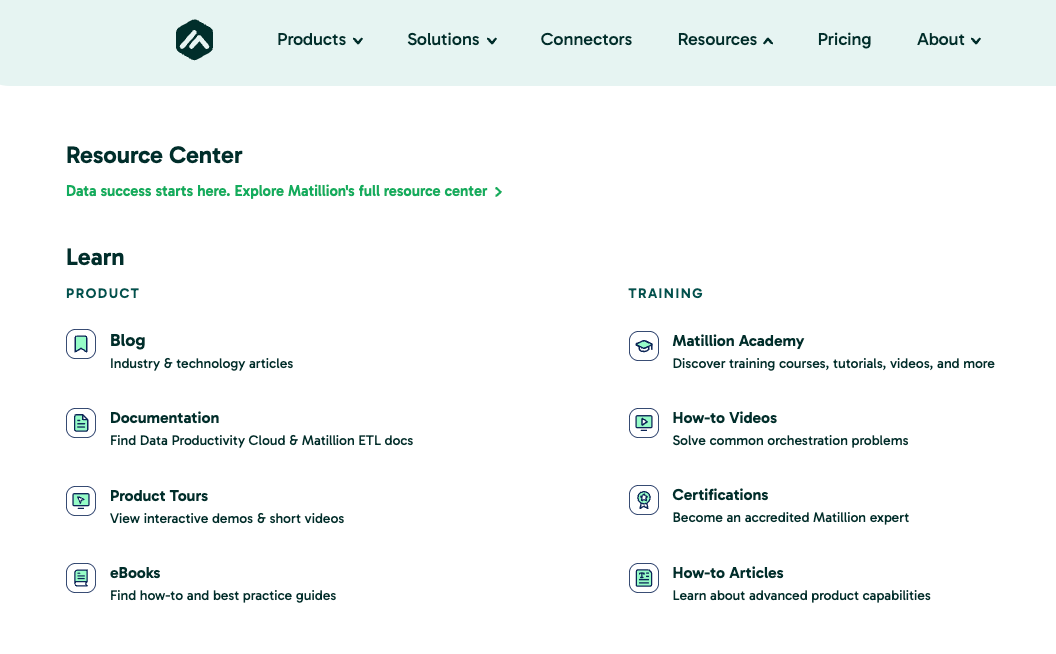This screenshot has height=654, width=1056.
Task: Click the Learn heading
Action: 95,257
